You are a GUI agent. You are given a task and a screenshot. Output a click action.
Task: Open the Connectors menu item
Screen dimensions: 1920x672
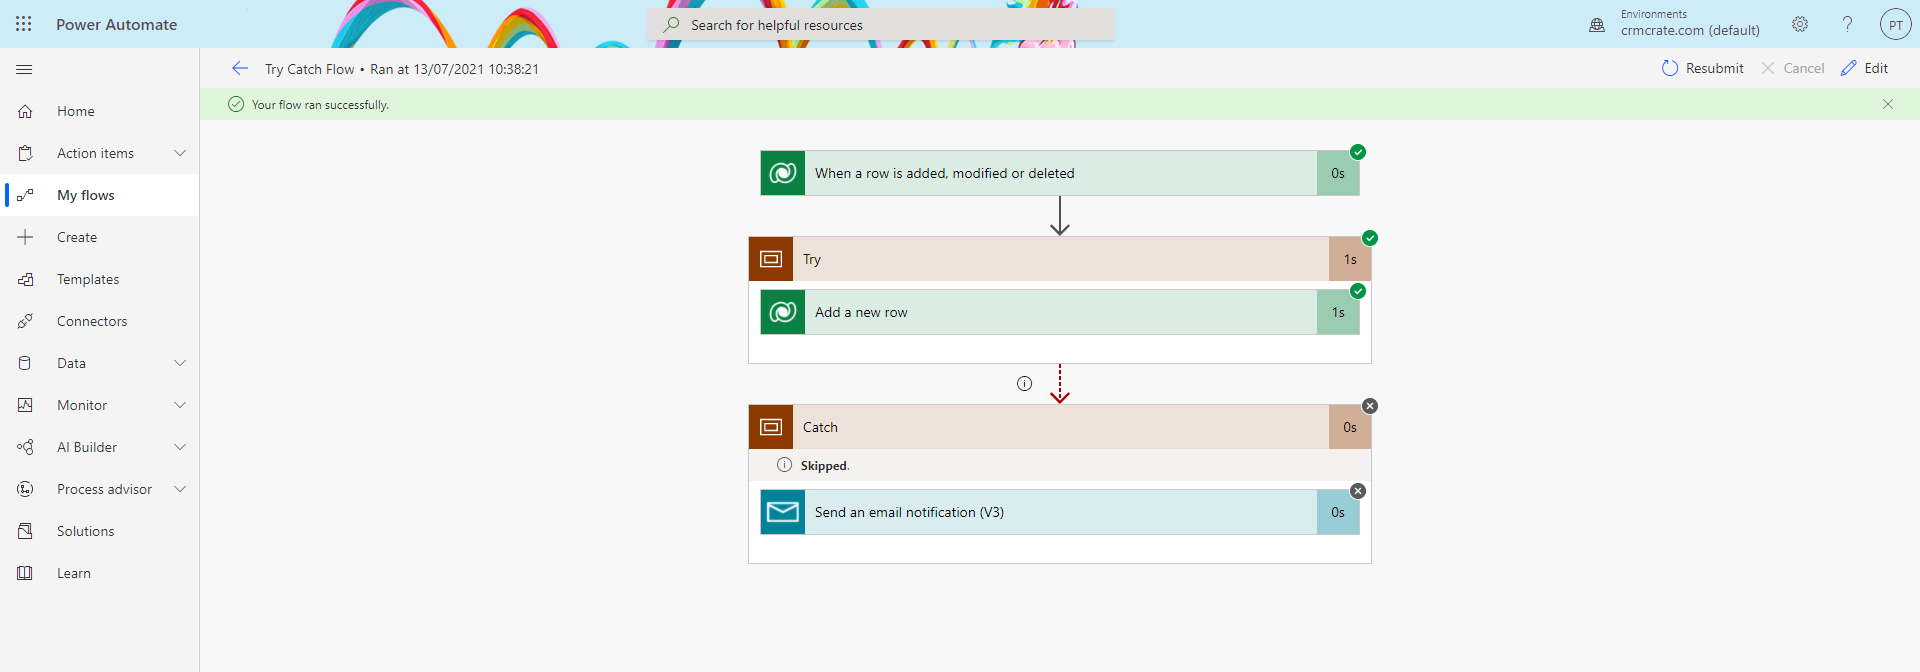[100, 321]
